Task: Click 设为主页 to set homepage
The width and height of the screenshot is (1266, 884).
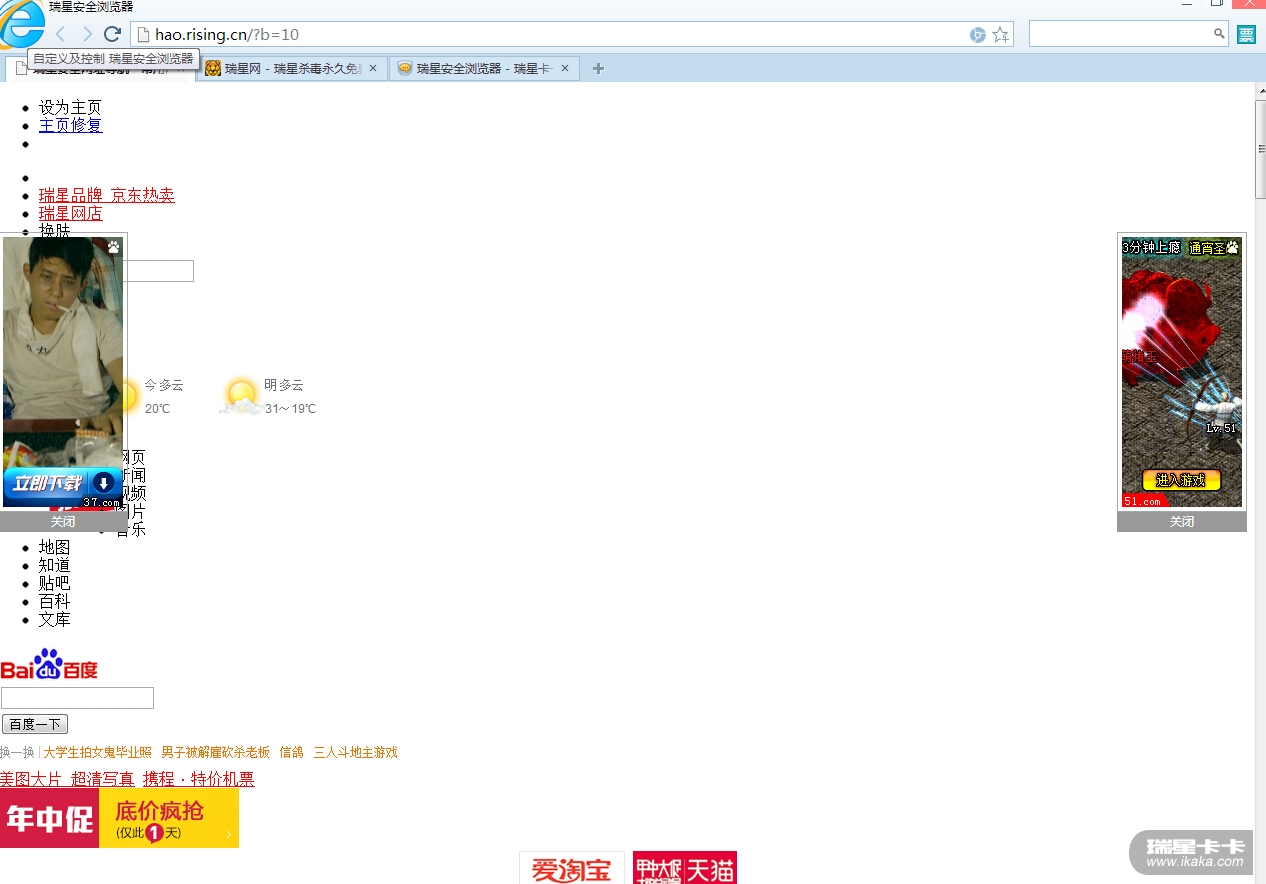Action: coord(70,107)
